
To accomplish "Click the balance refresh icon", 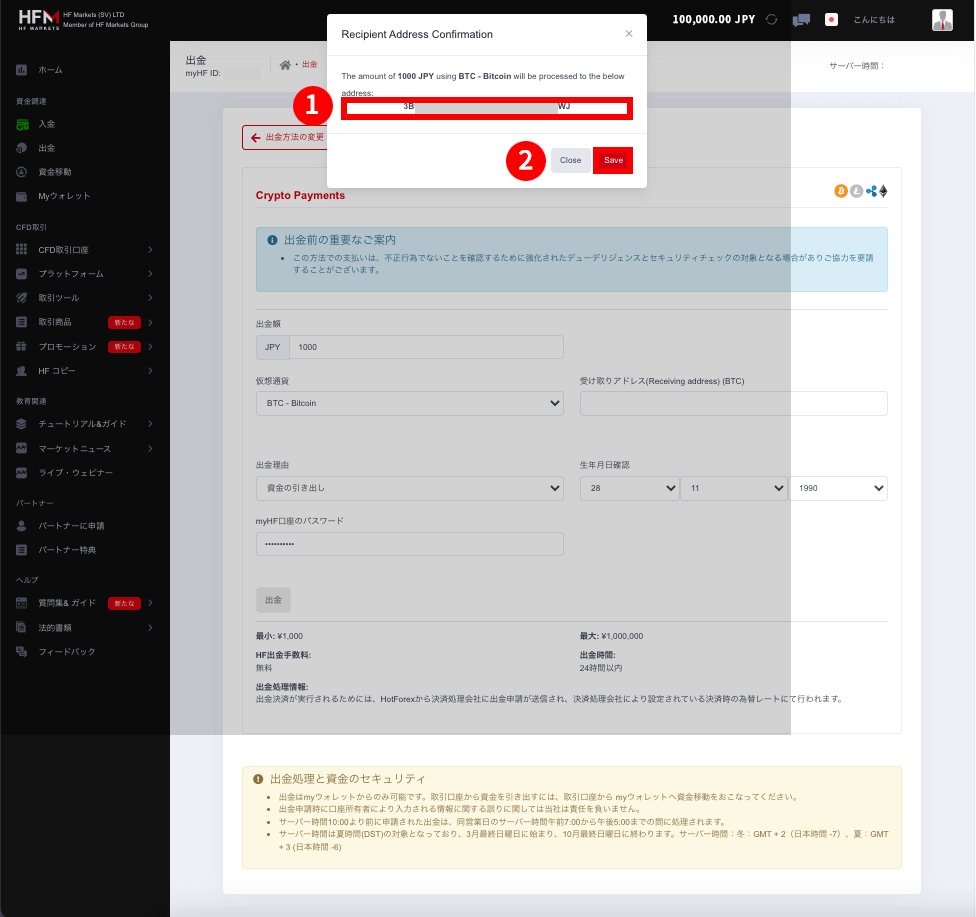I will click(769, 19).
